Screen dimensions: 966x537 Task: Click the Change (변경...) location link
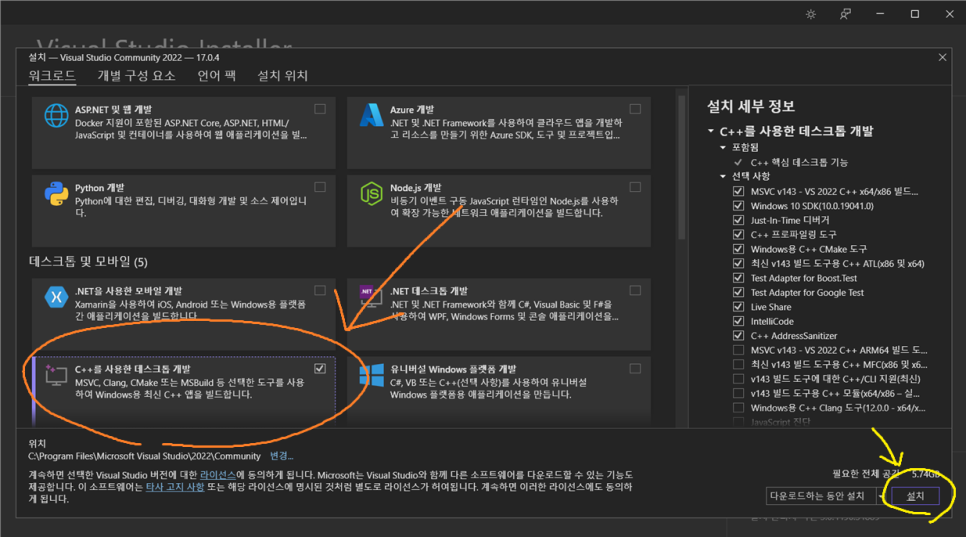click(282, 456)
